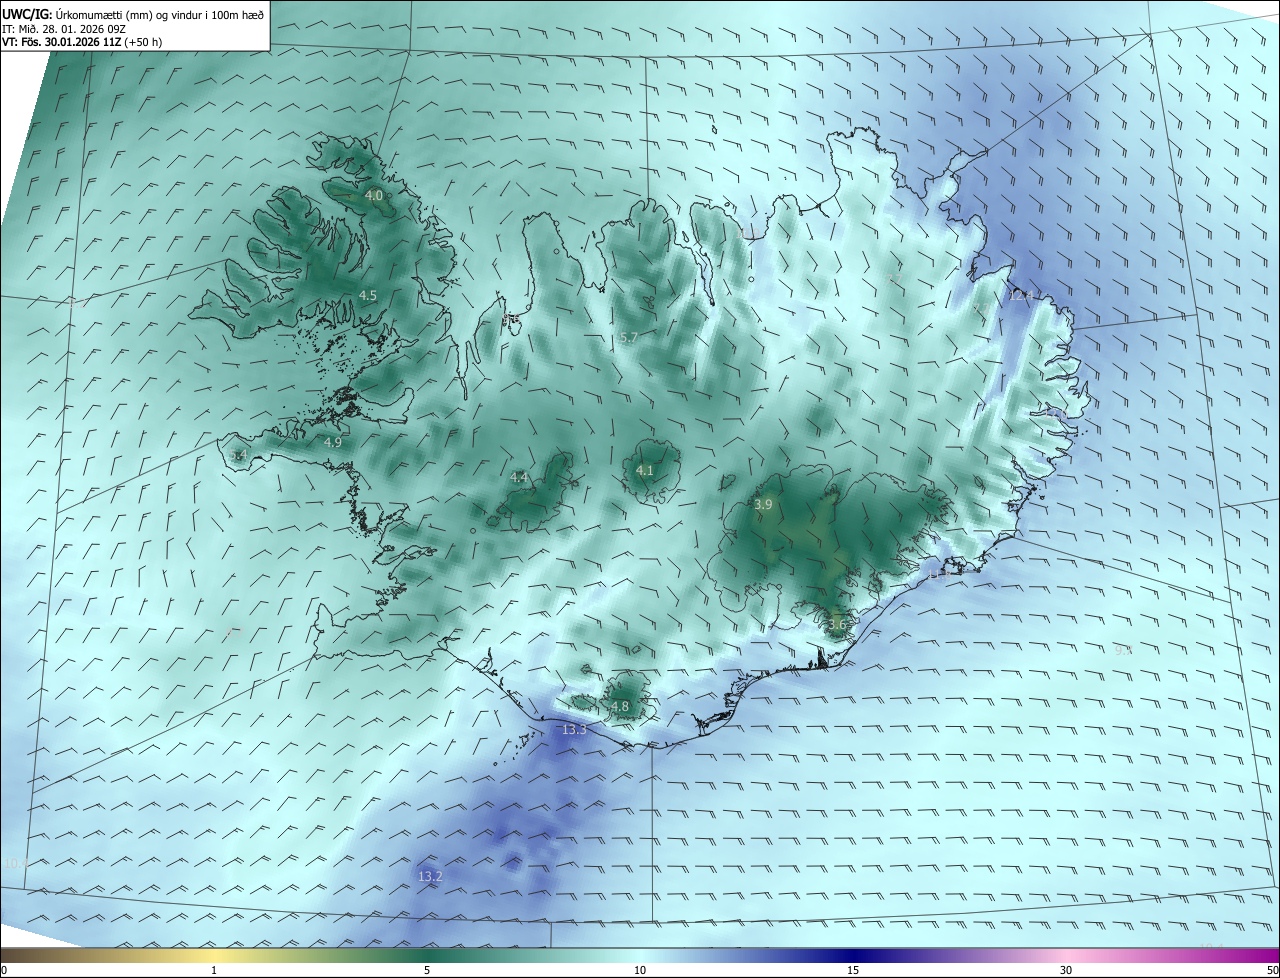
Task: Click the colour scale tick label 30
Action: coord(1066,970)
